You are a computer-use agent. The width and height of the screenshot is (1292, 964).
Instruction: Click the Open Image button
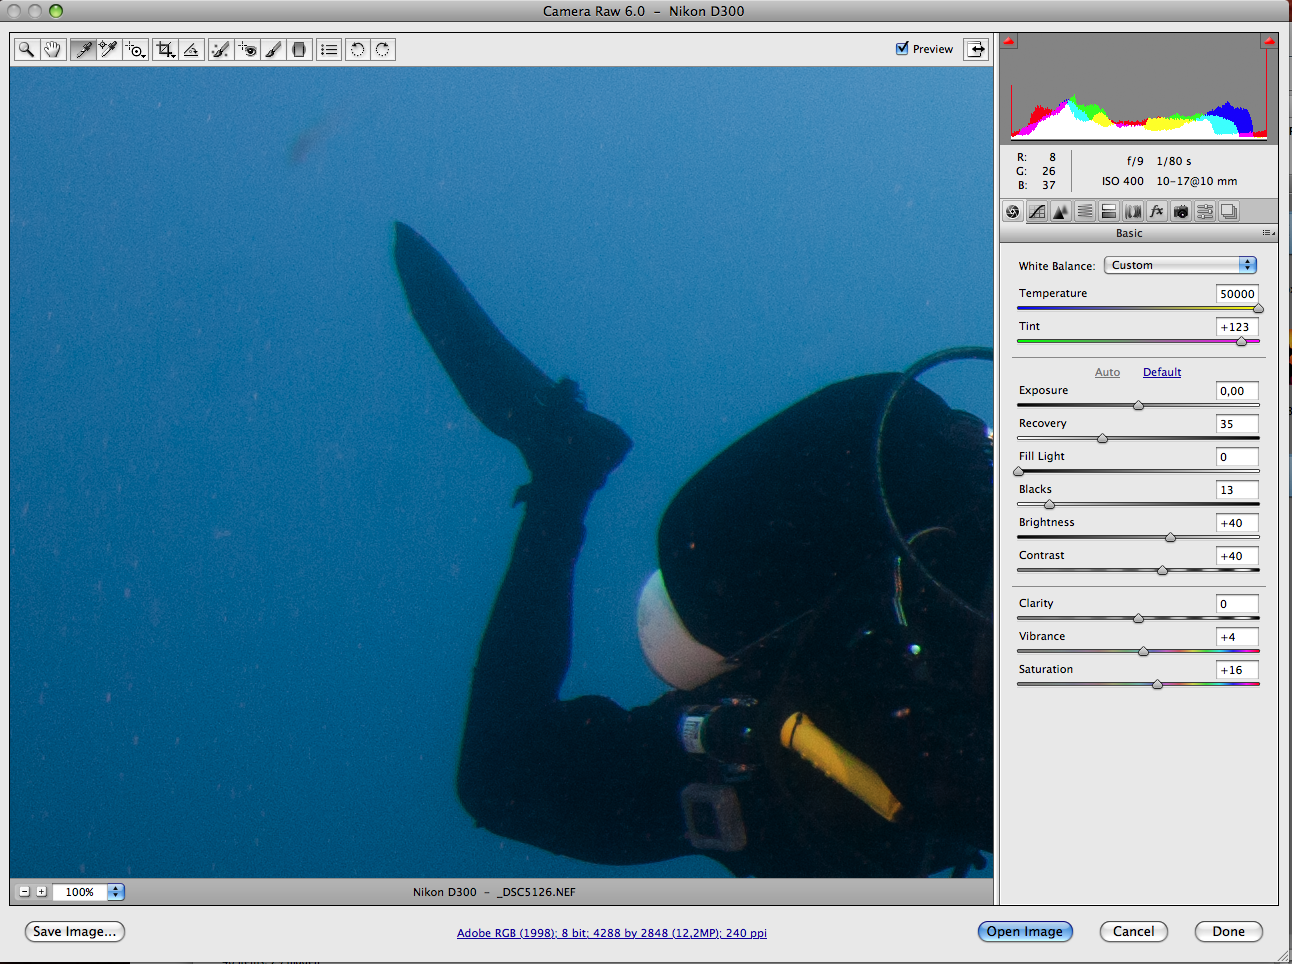point(1025,931)
